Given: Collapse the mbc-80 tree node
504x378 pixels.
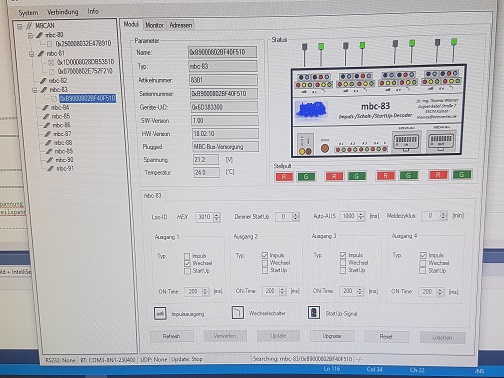Looking at the screenshot, I should click(x=30, y=35).
